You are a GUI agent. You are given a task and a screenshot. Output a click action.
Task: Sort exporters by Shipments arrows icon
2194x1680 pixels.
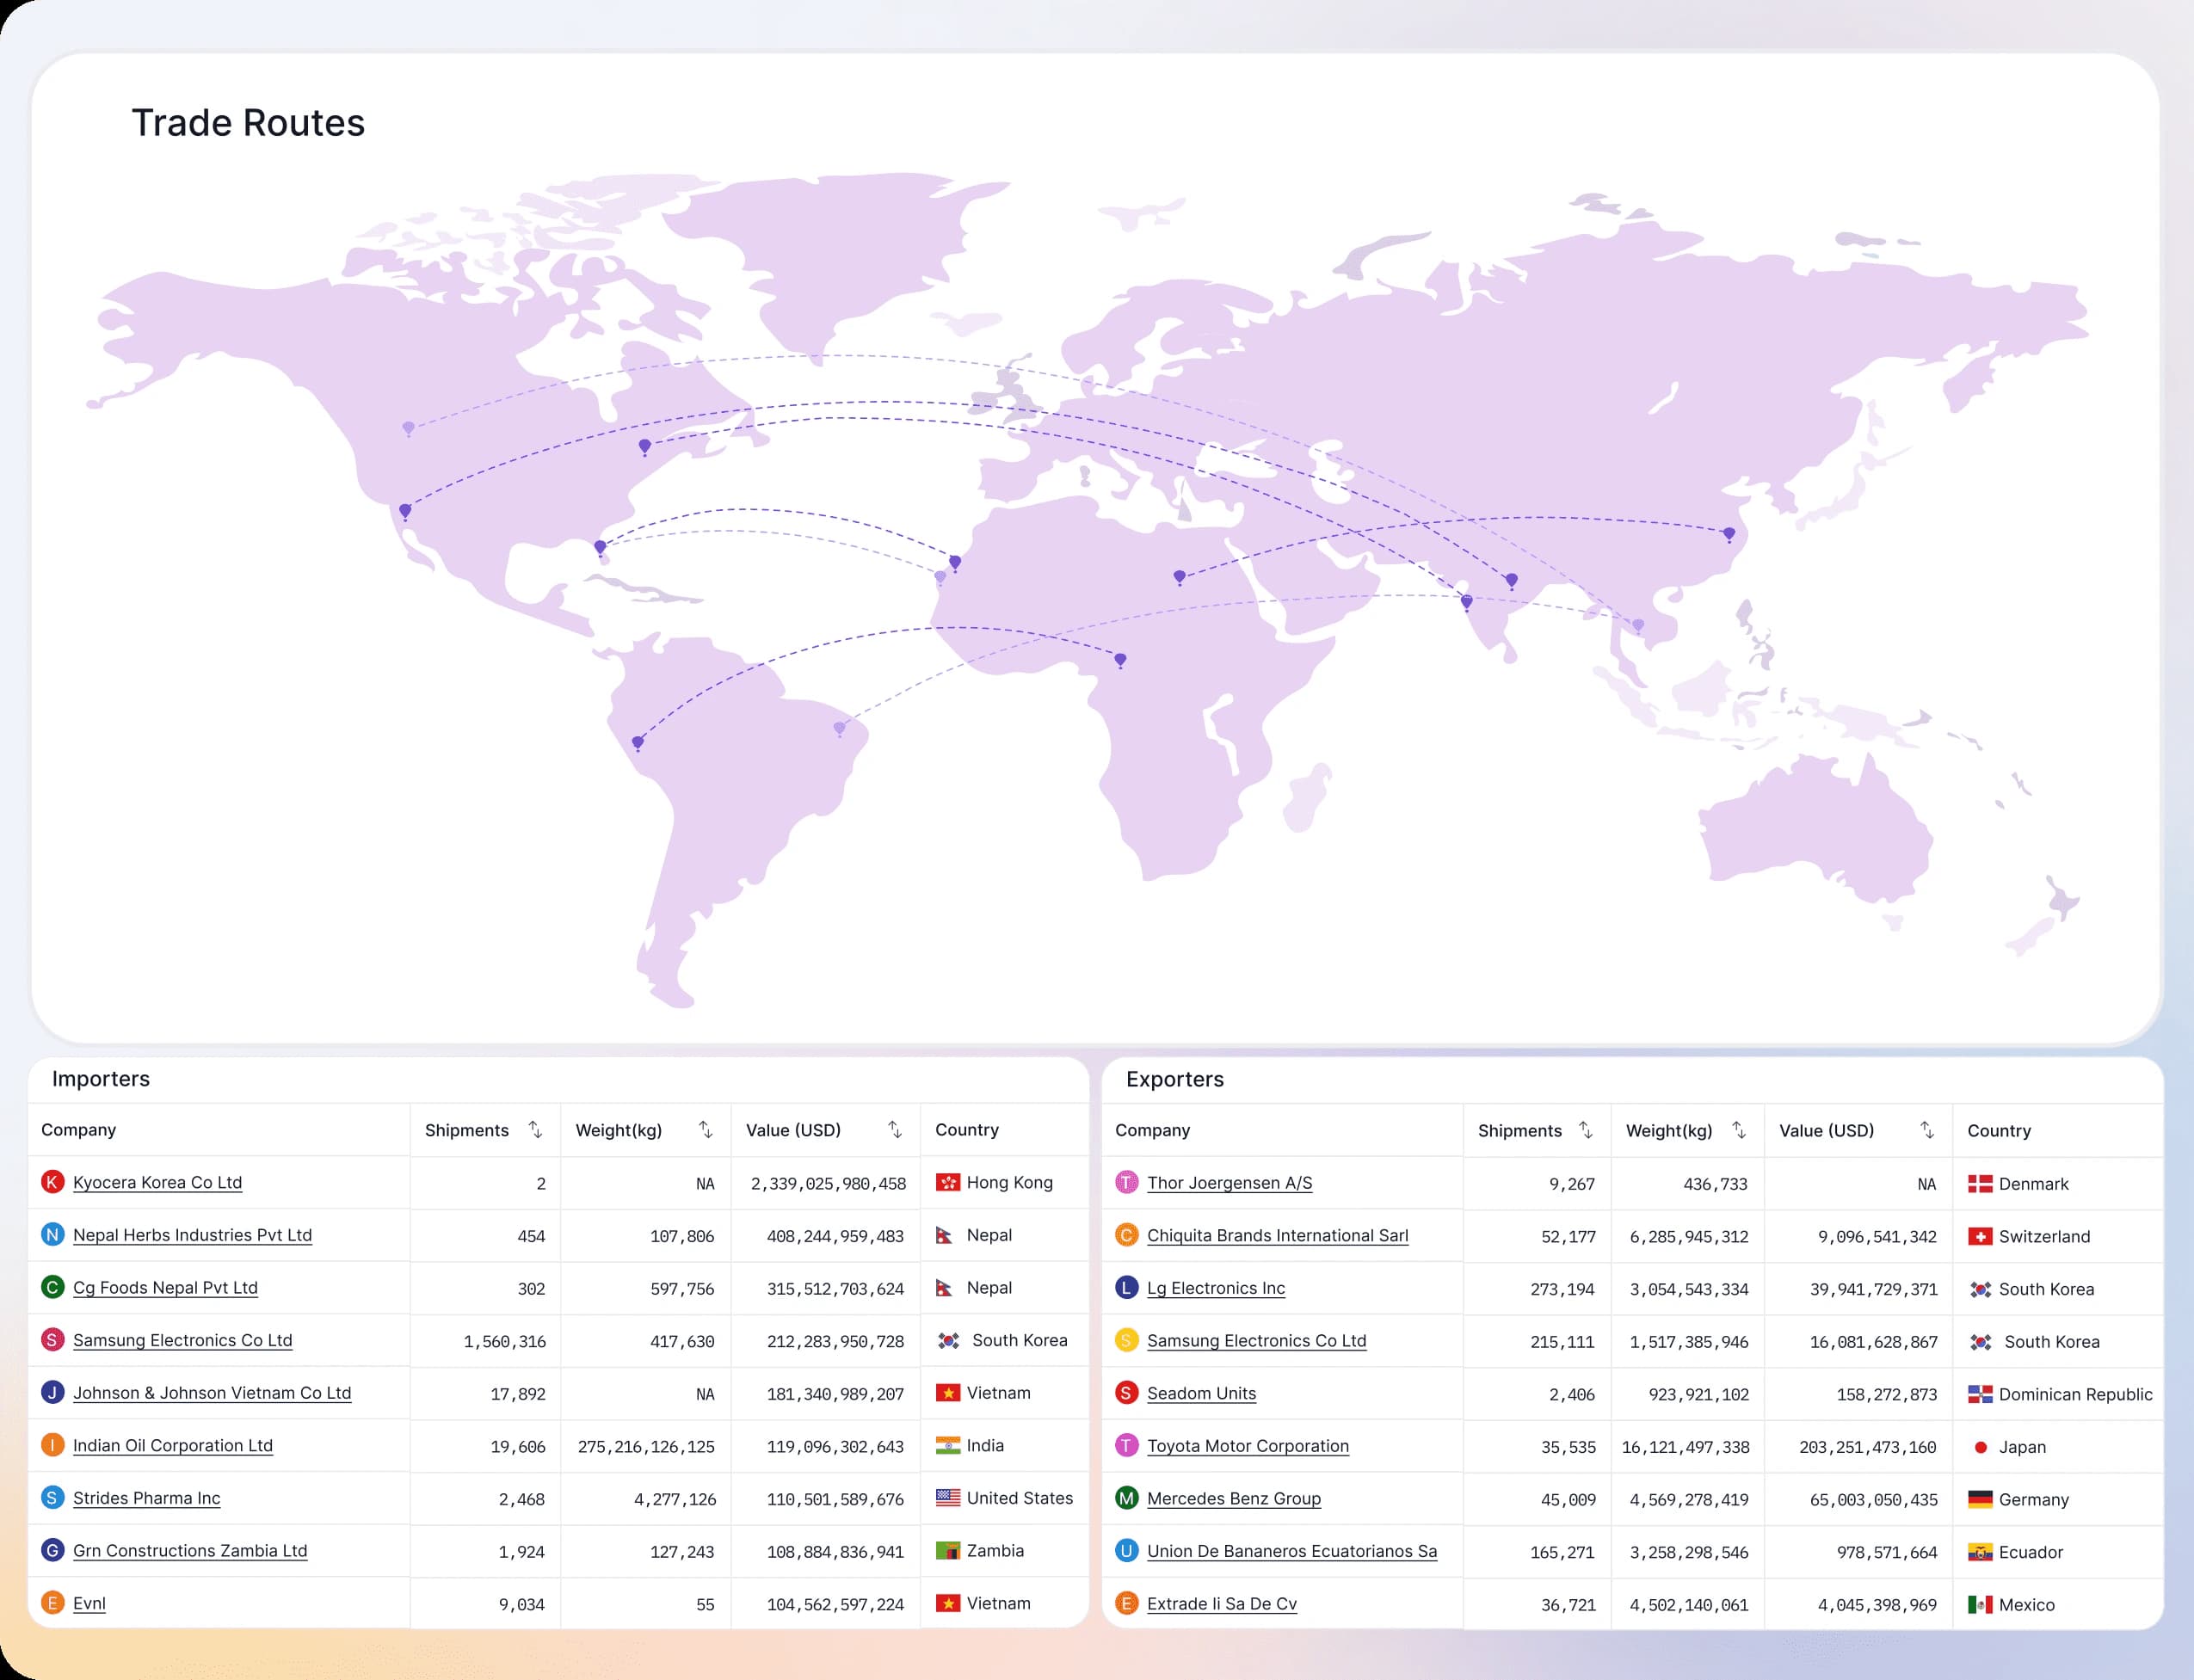pyautogui.click(x=1585, y=1130)
